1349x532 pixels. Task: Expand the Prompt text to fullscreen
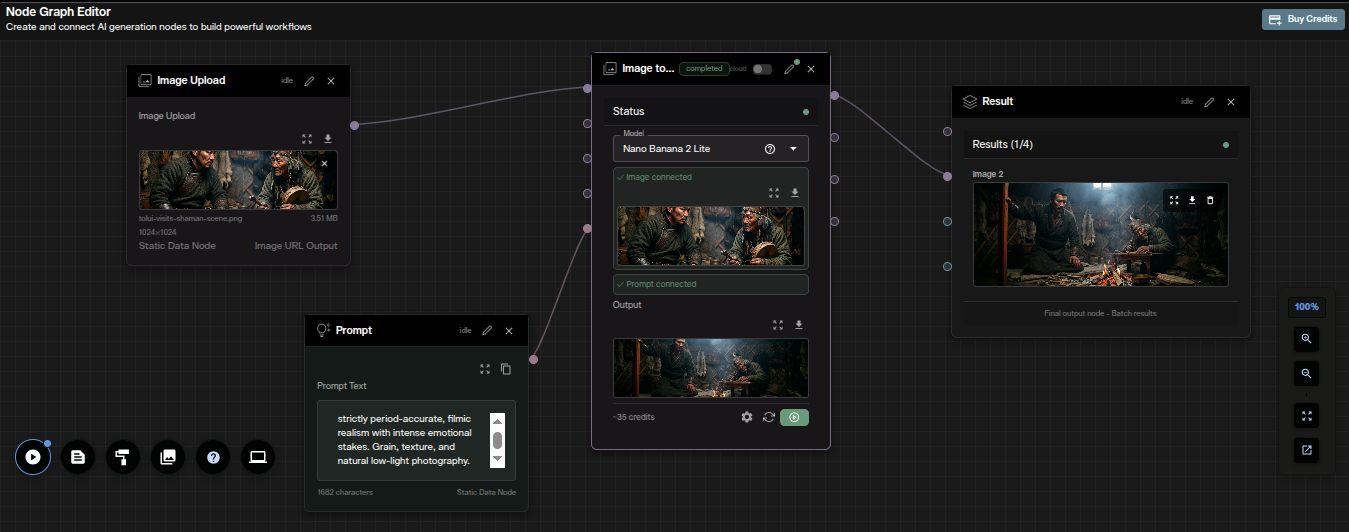[x=485, y=369]
